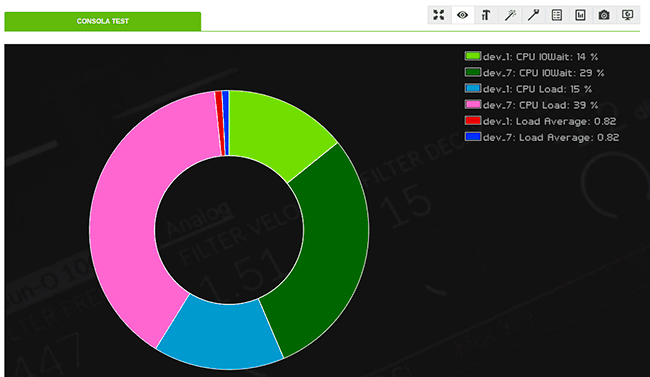650x377 pixels.
Task: Toggle dev_1 Load Average legend entry
Action: (540, 121)
